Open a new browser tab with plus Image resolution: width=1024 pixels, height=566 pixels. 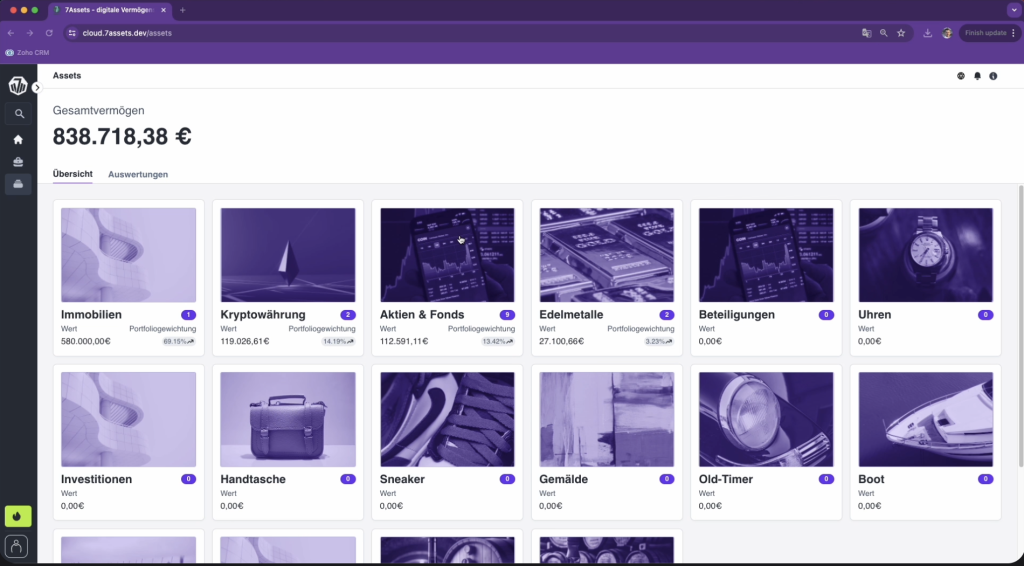182,10
